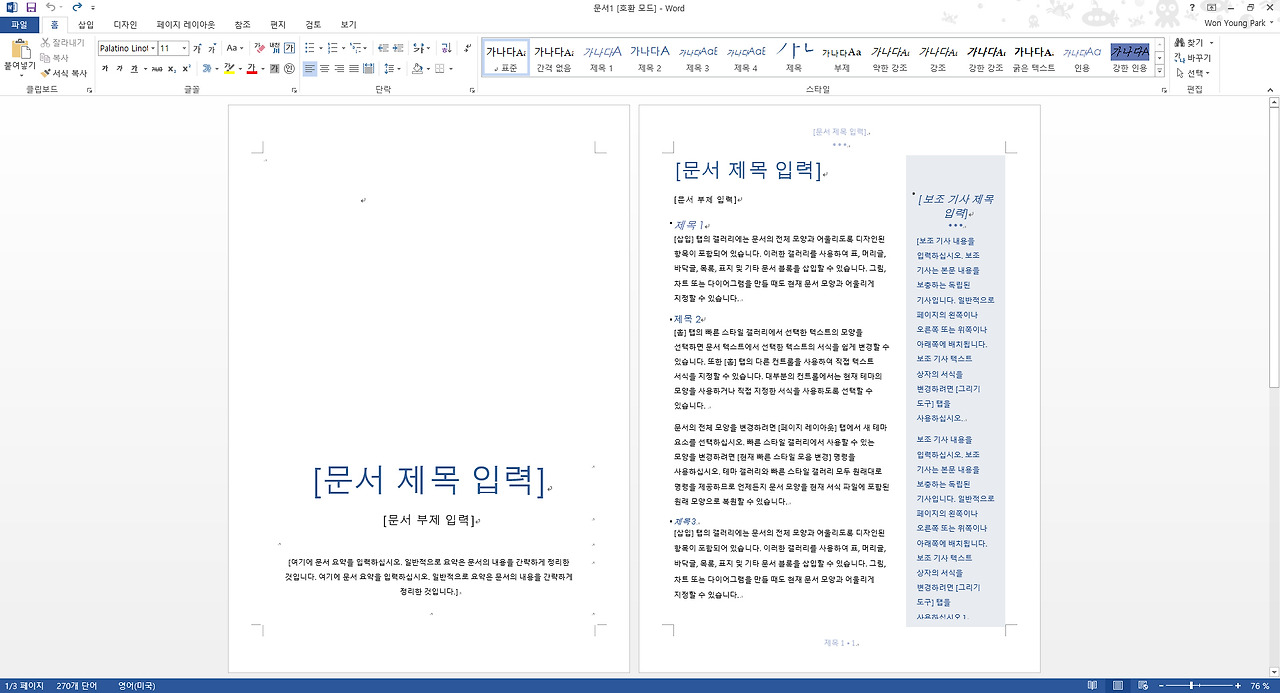Viewport: 1280px width, 693px height.
Task: Expand the styles gallery more button
Action: click(1160, 71)
